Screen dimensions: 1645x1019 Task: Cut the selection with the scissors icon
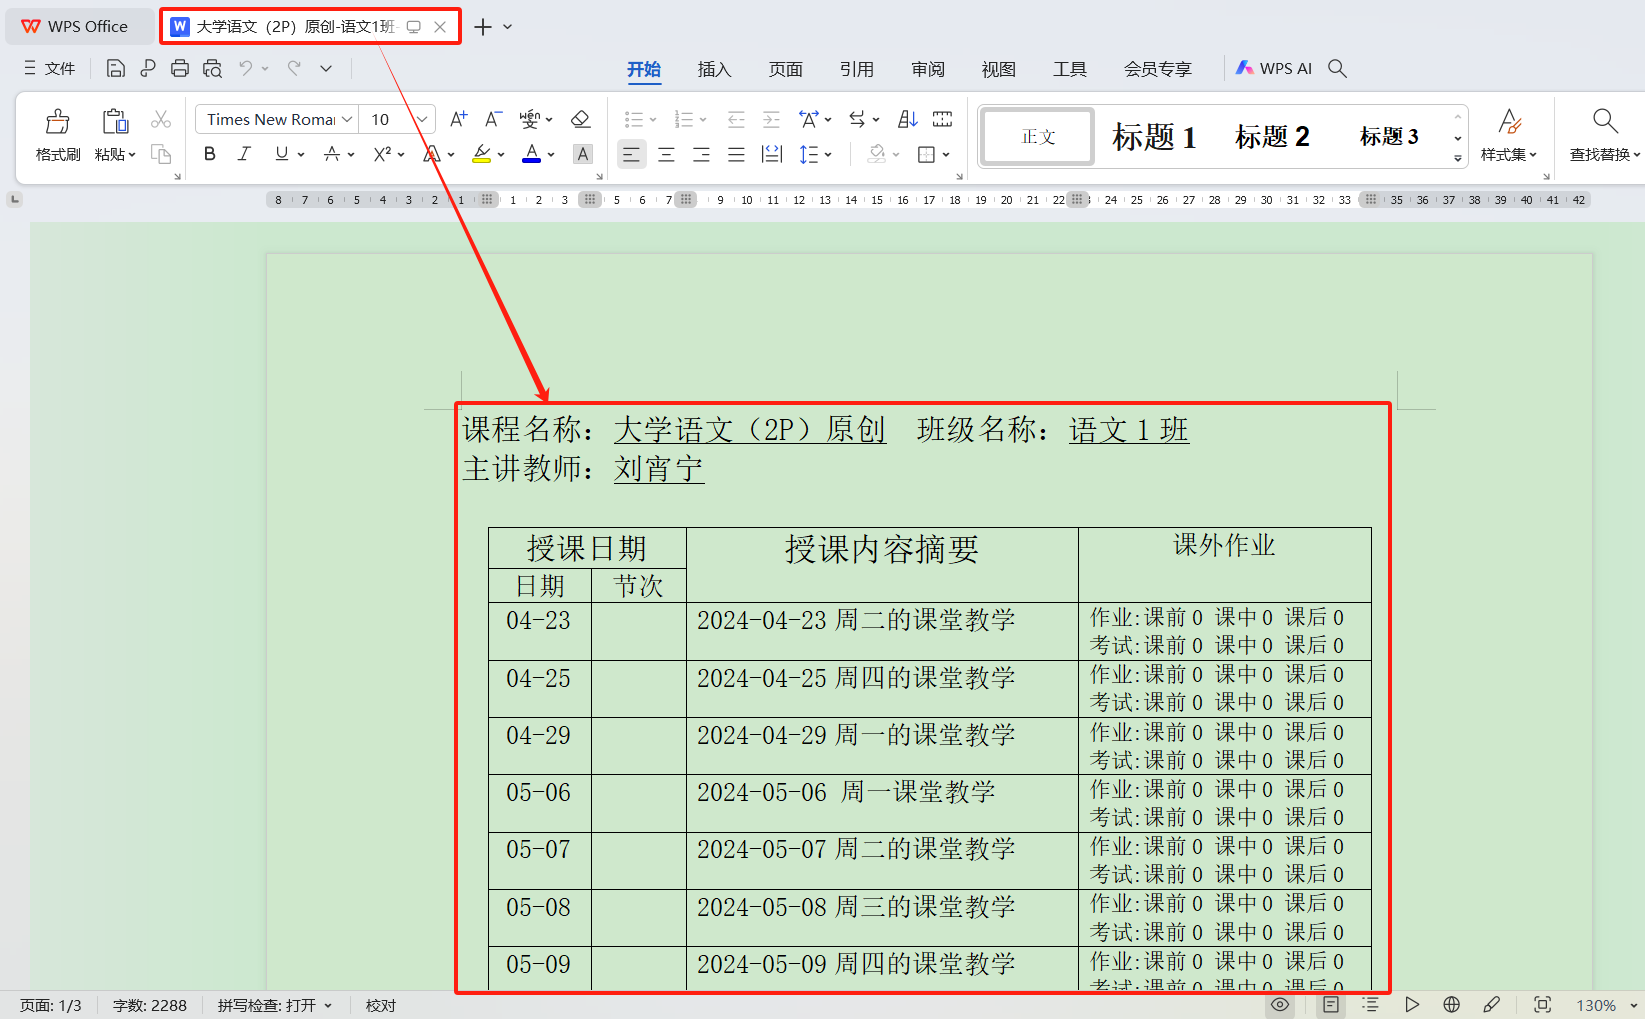(160, 119)
